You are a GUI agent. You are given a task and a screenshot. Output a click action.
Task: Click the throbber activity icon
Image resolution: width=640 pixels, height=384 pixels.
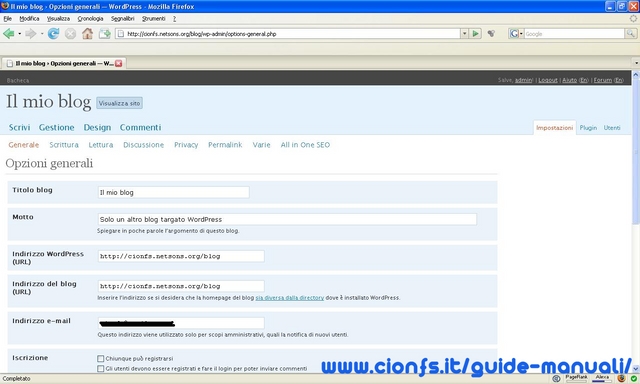[x=633, y=18]
